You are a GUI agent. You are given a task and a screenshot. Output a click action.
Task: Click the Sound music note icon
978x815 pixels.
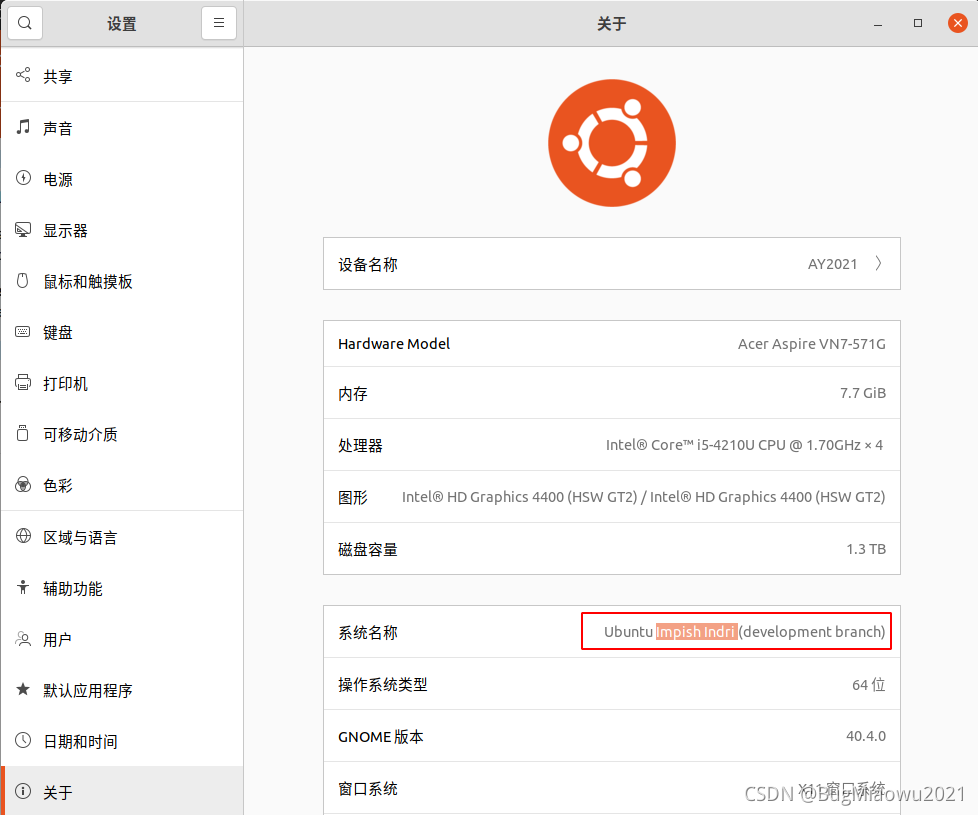click(x=23, y=127)
